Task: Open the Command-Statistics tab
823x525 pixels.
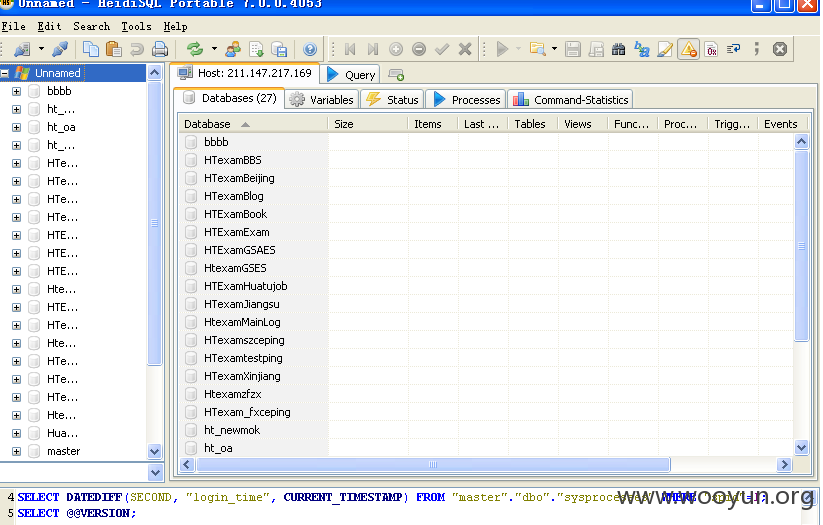Action: click(571, 100)
